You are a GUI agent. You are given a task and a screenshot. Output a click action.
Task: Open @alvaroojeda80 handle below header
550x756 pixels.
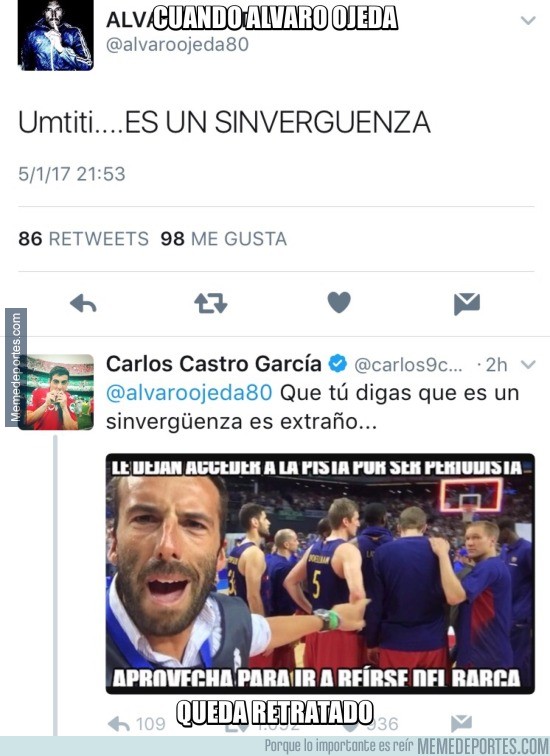tap(177, 44)
